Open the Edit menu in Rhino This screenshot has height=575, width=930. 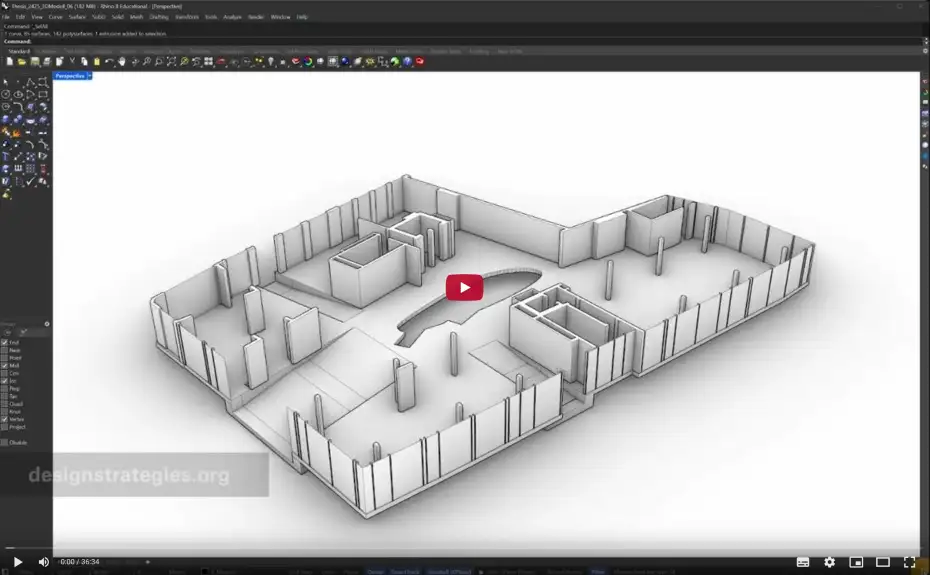pyautogui.click(x=20, y=17)
